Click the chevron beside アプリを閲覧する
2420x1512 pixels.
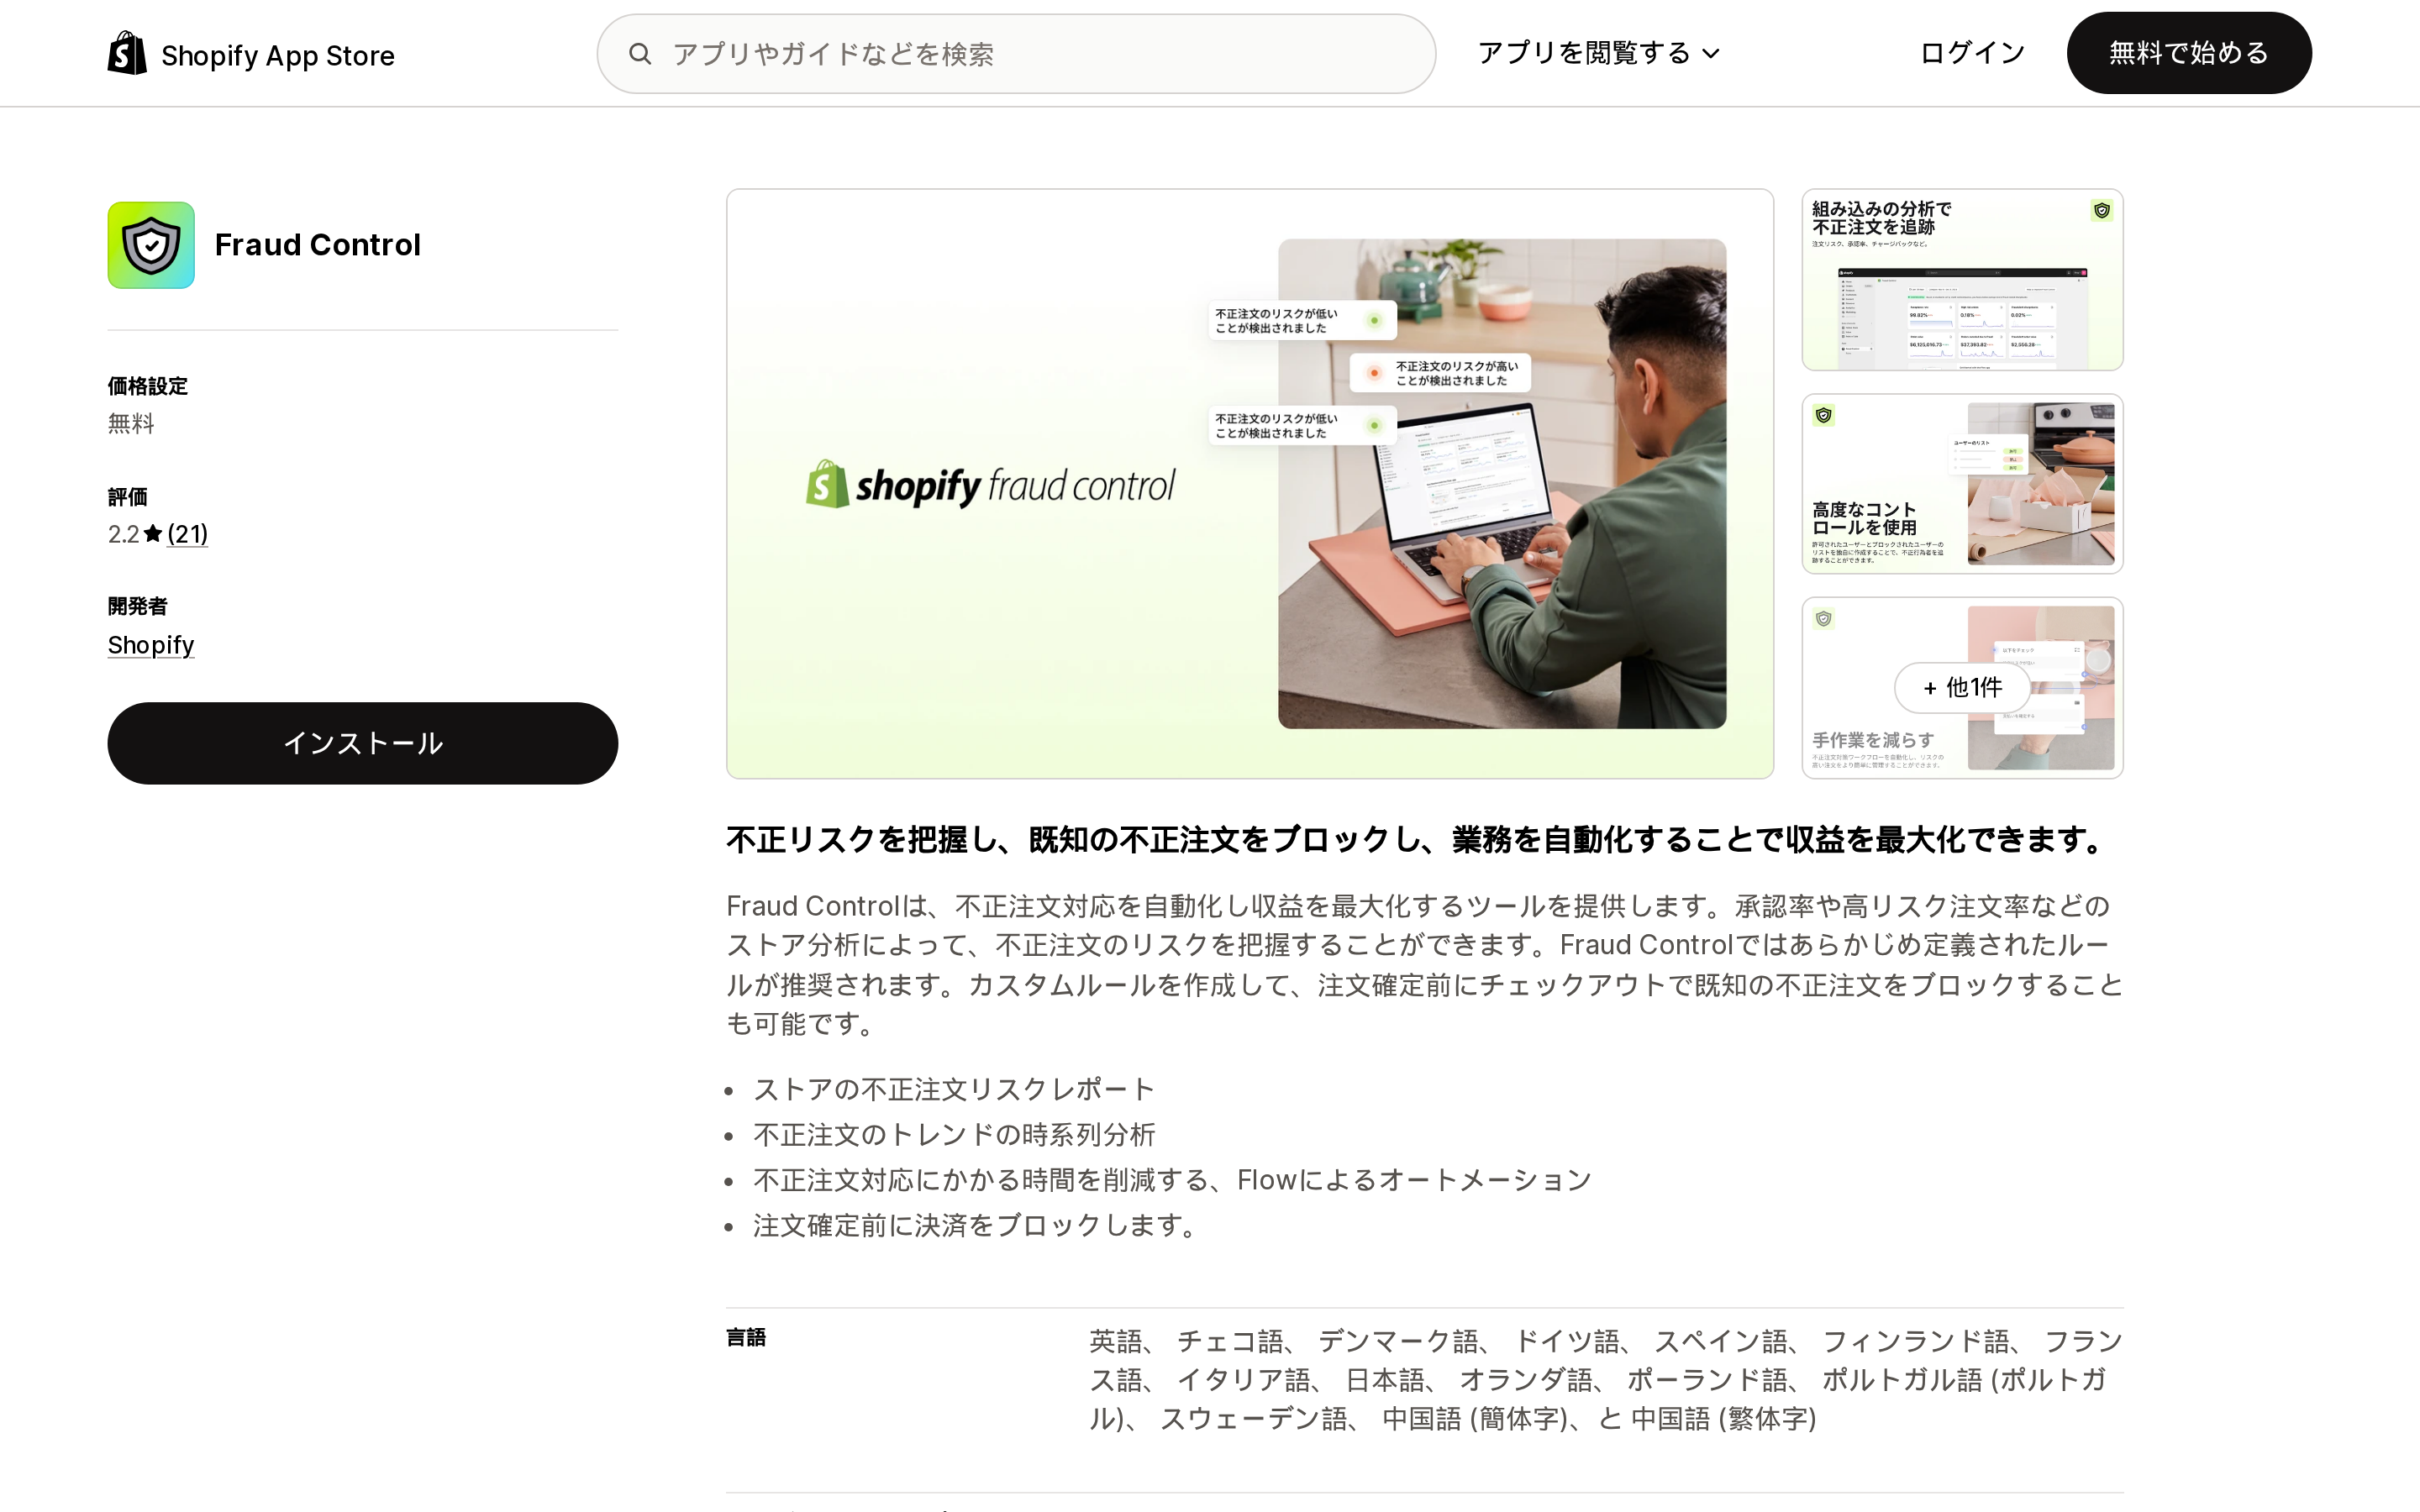pyautogui.click(x=1711, y=54)
